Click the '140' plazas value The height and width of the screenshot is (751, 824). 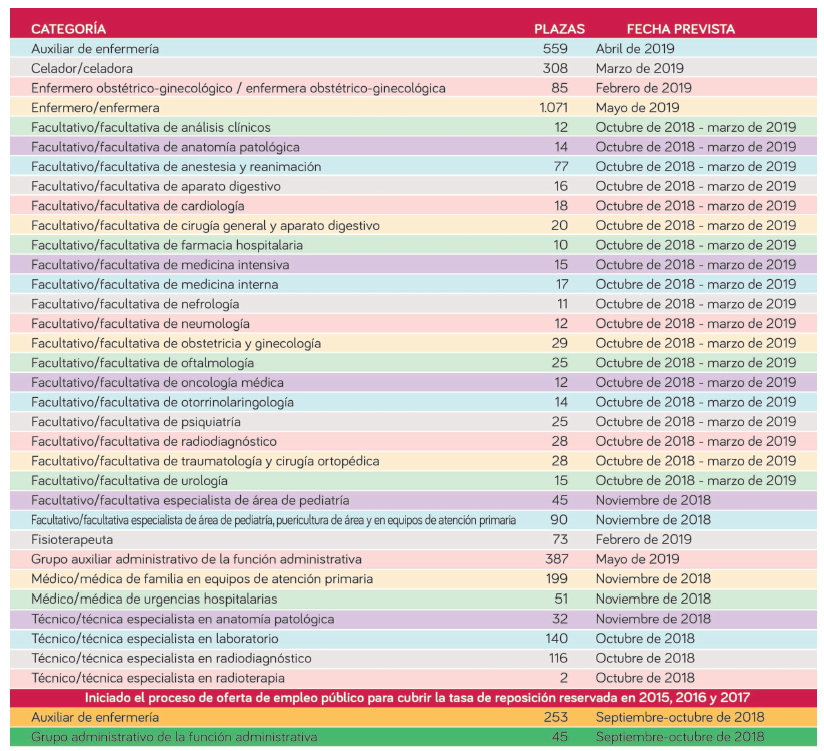click(557, 639)
